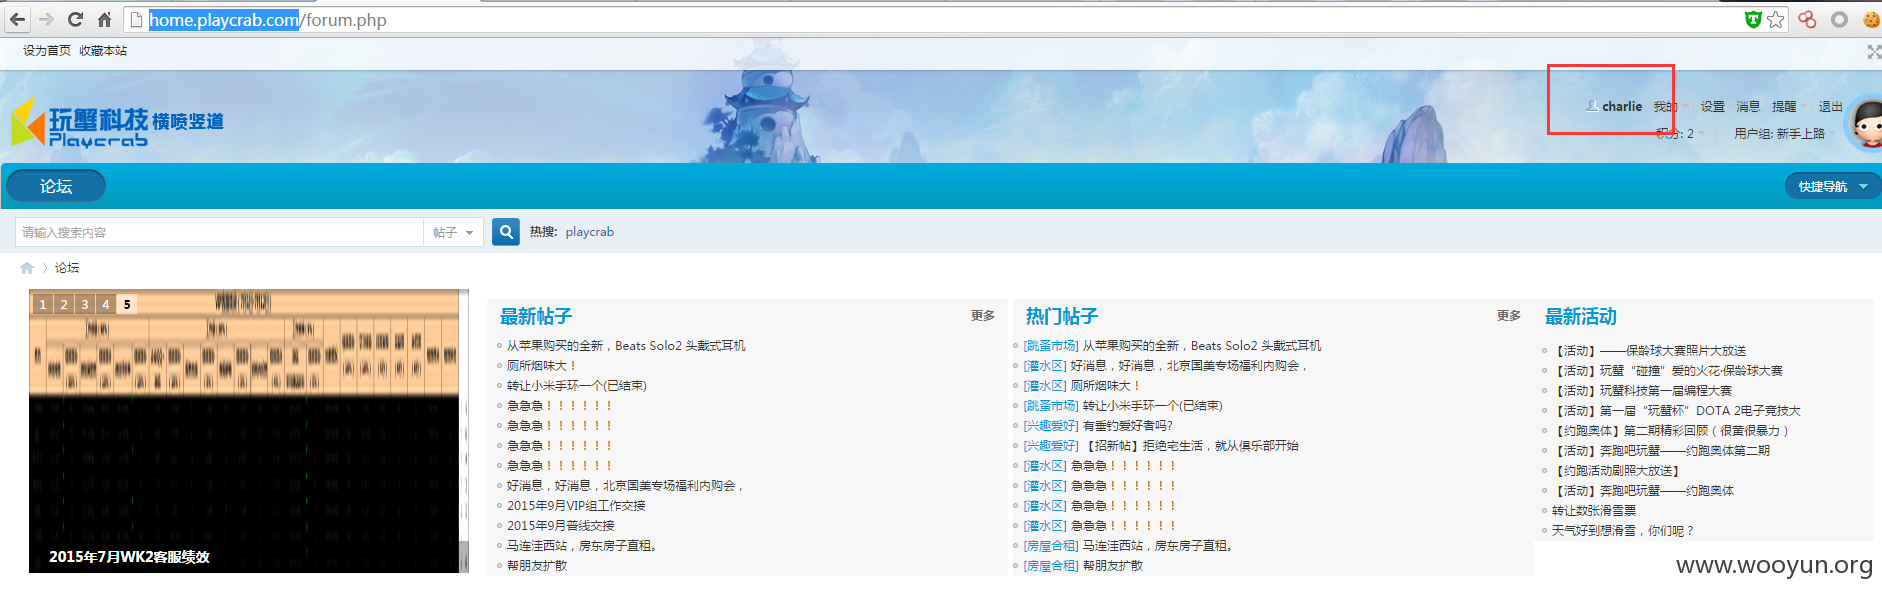Screen dimensions: 1882x594
Task: Click 论坛 in the breadcrumb
Action: pos(67,268)
